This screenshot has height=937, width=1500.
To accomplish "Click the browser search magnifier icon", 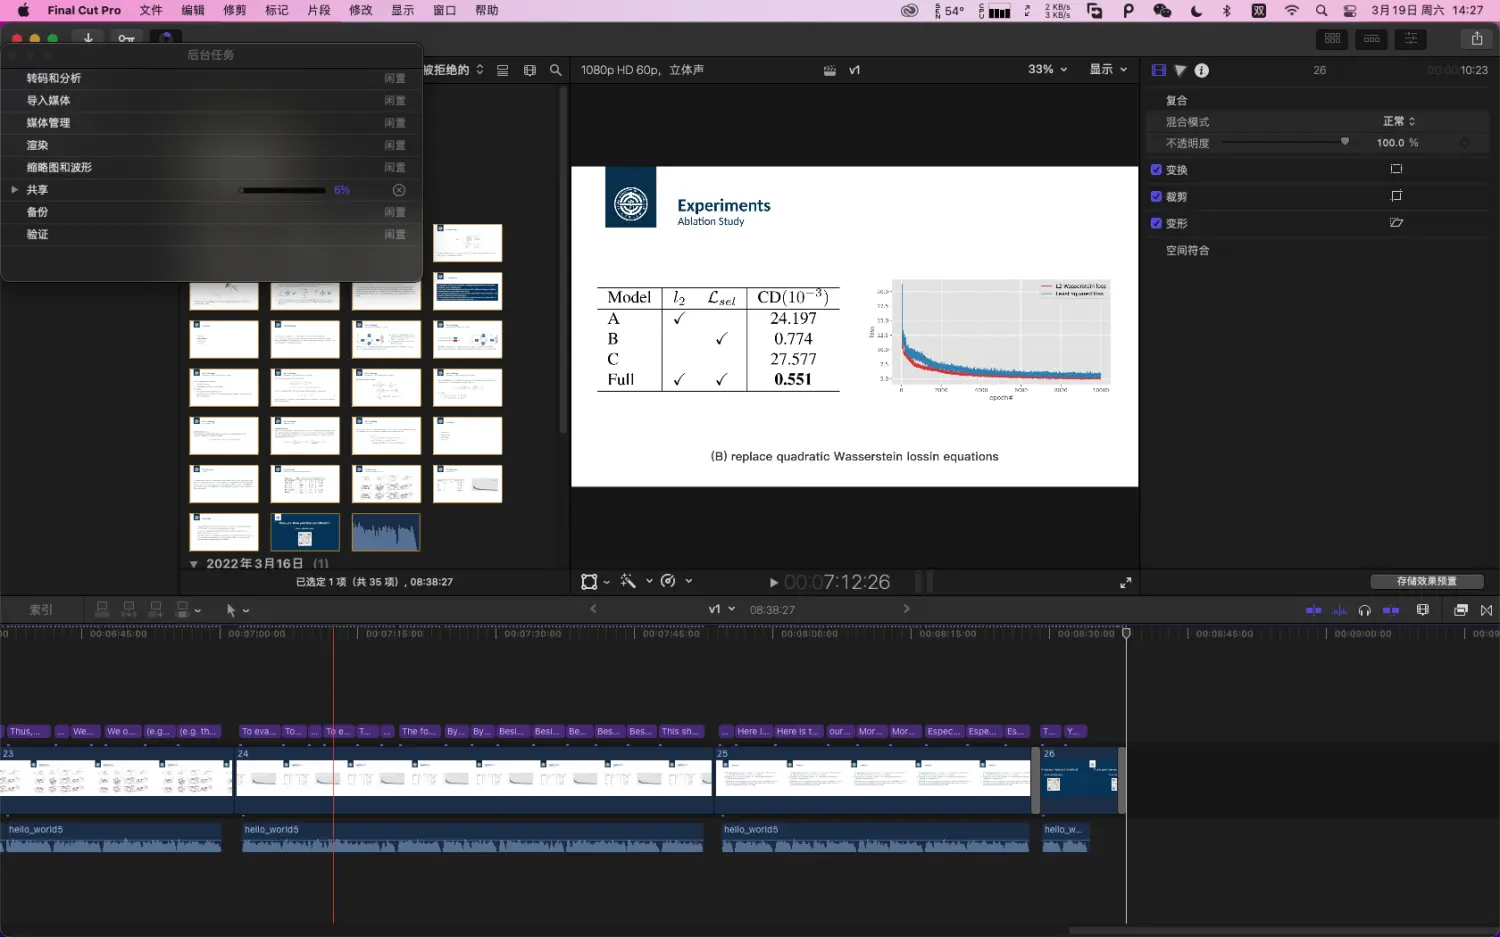I will (556, 70).
